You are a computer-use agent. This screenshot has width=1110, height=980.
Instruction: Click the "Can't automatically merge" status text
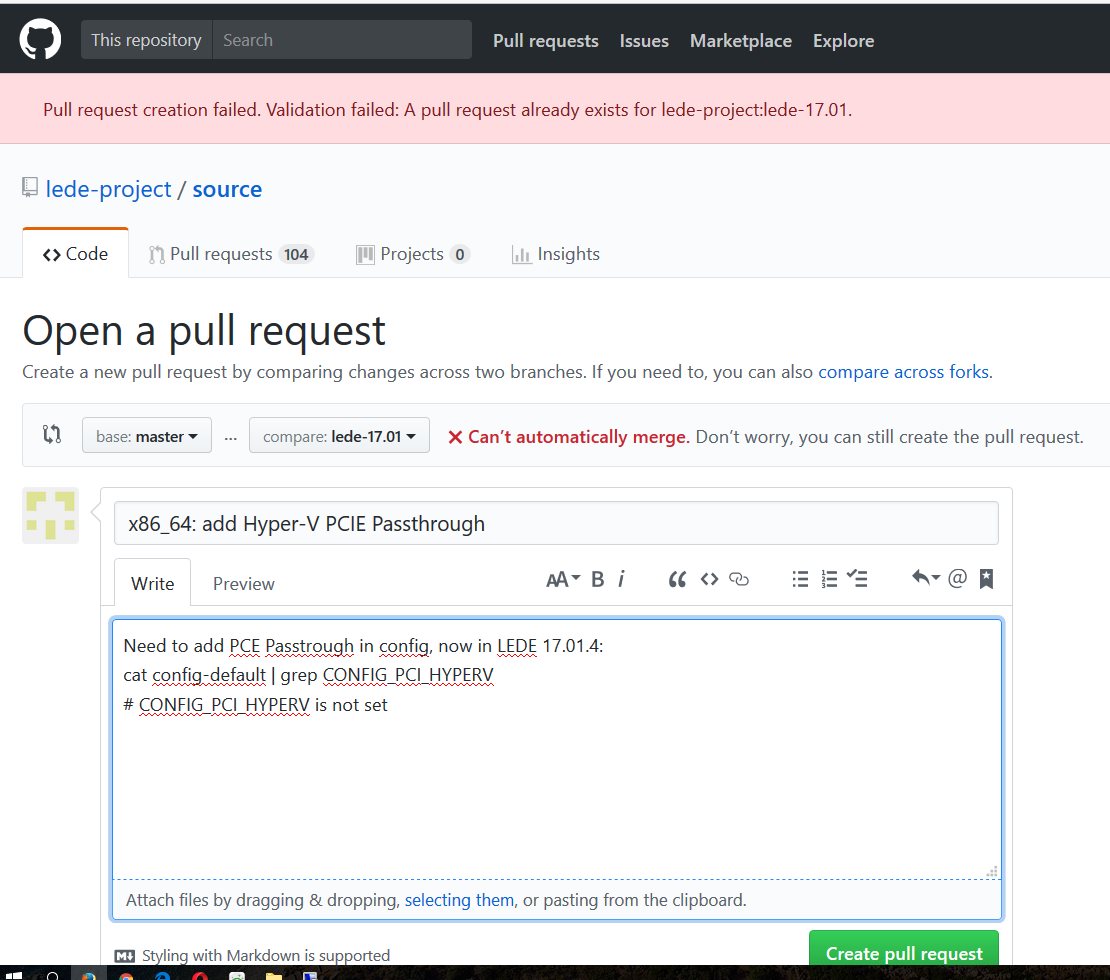tap(578, 437)
